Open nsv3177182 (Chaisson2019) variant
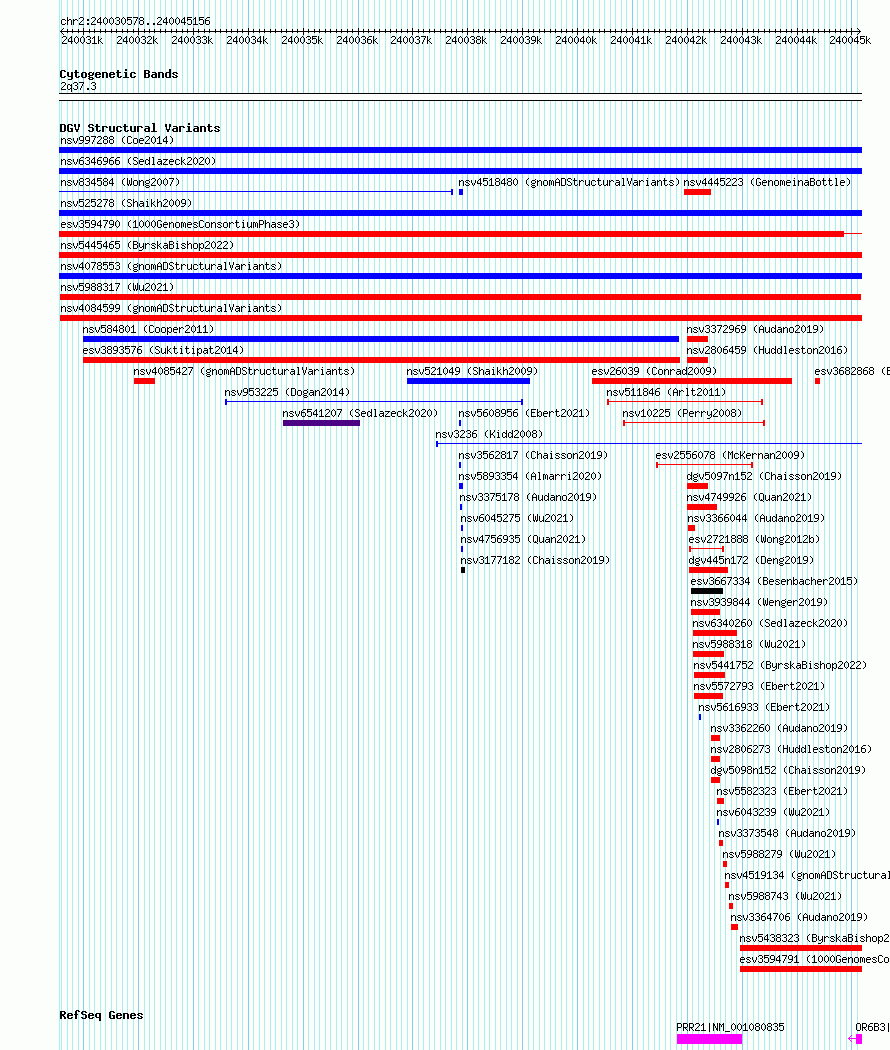 pos(534,560)
